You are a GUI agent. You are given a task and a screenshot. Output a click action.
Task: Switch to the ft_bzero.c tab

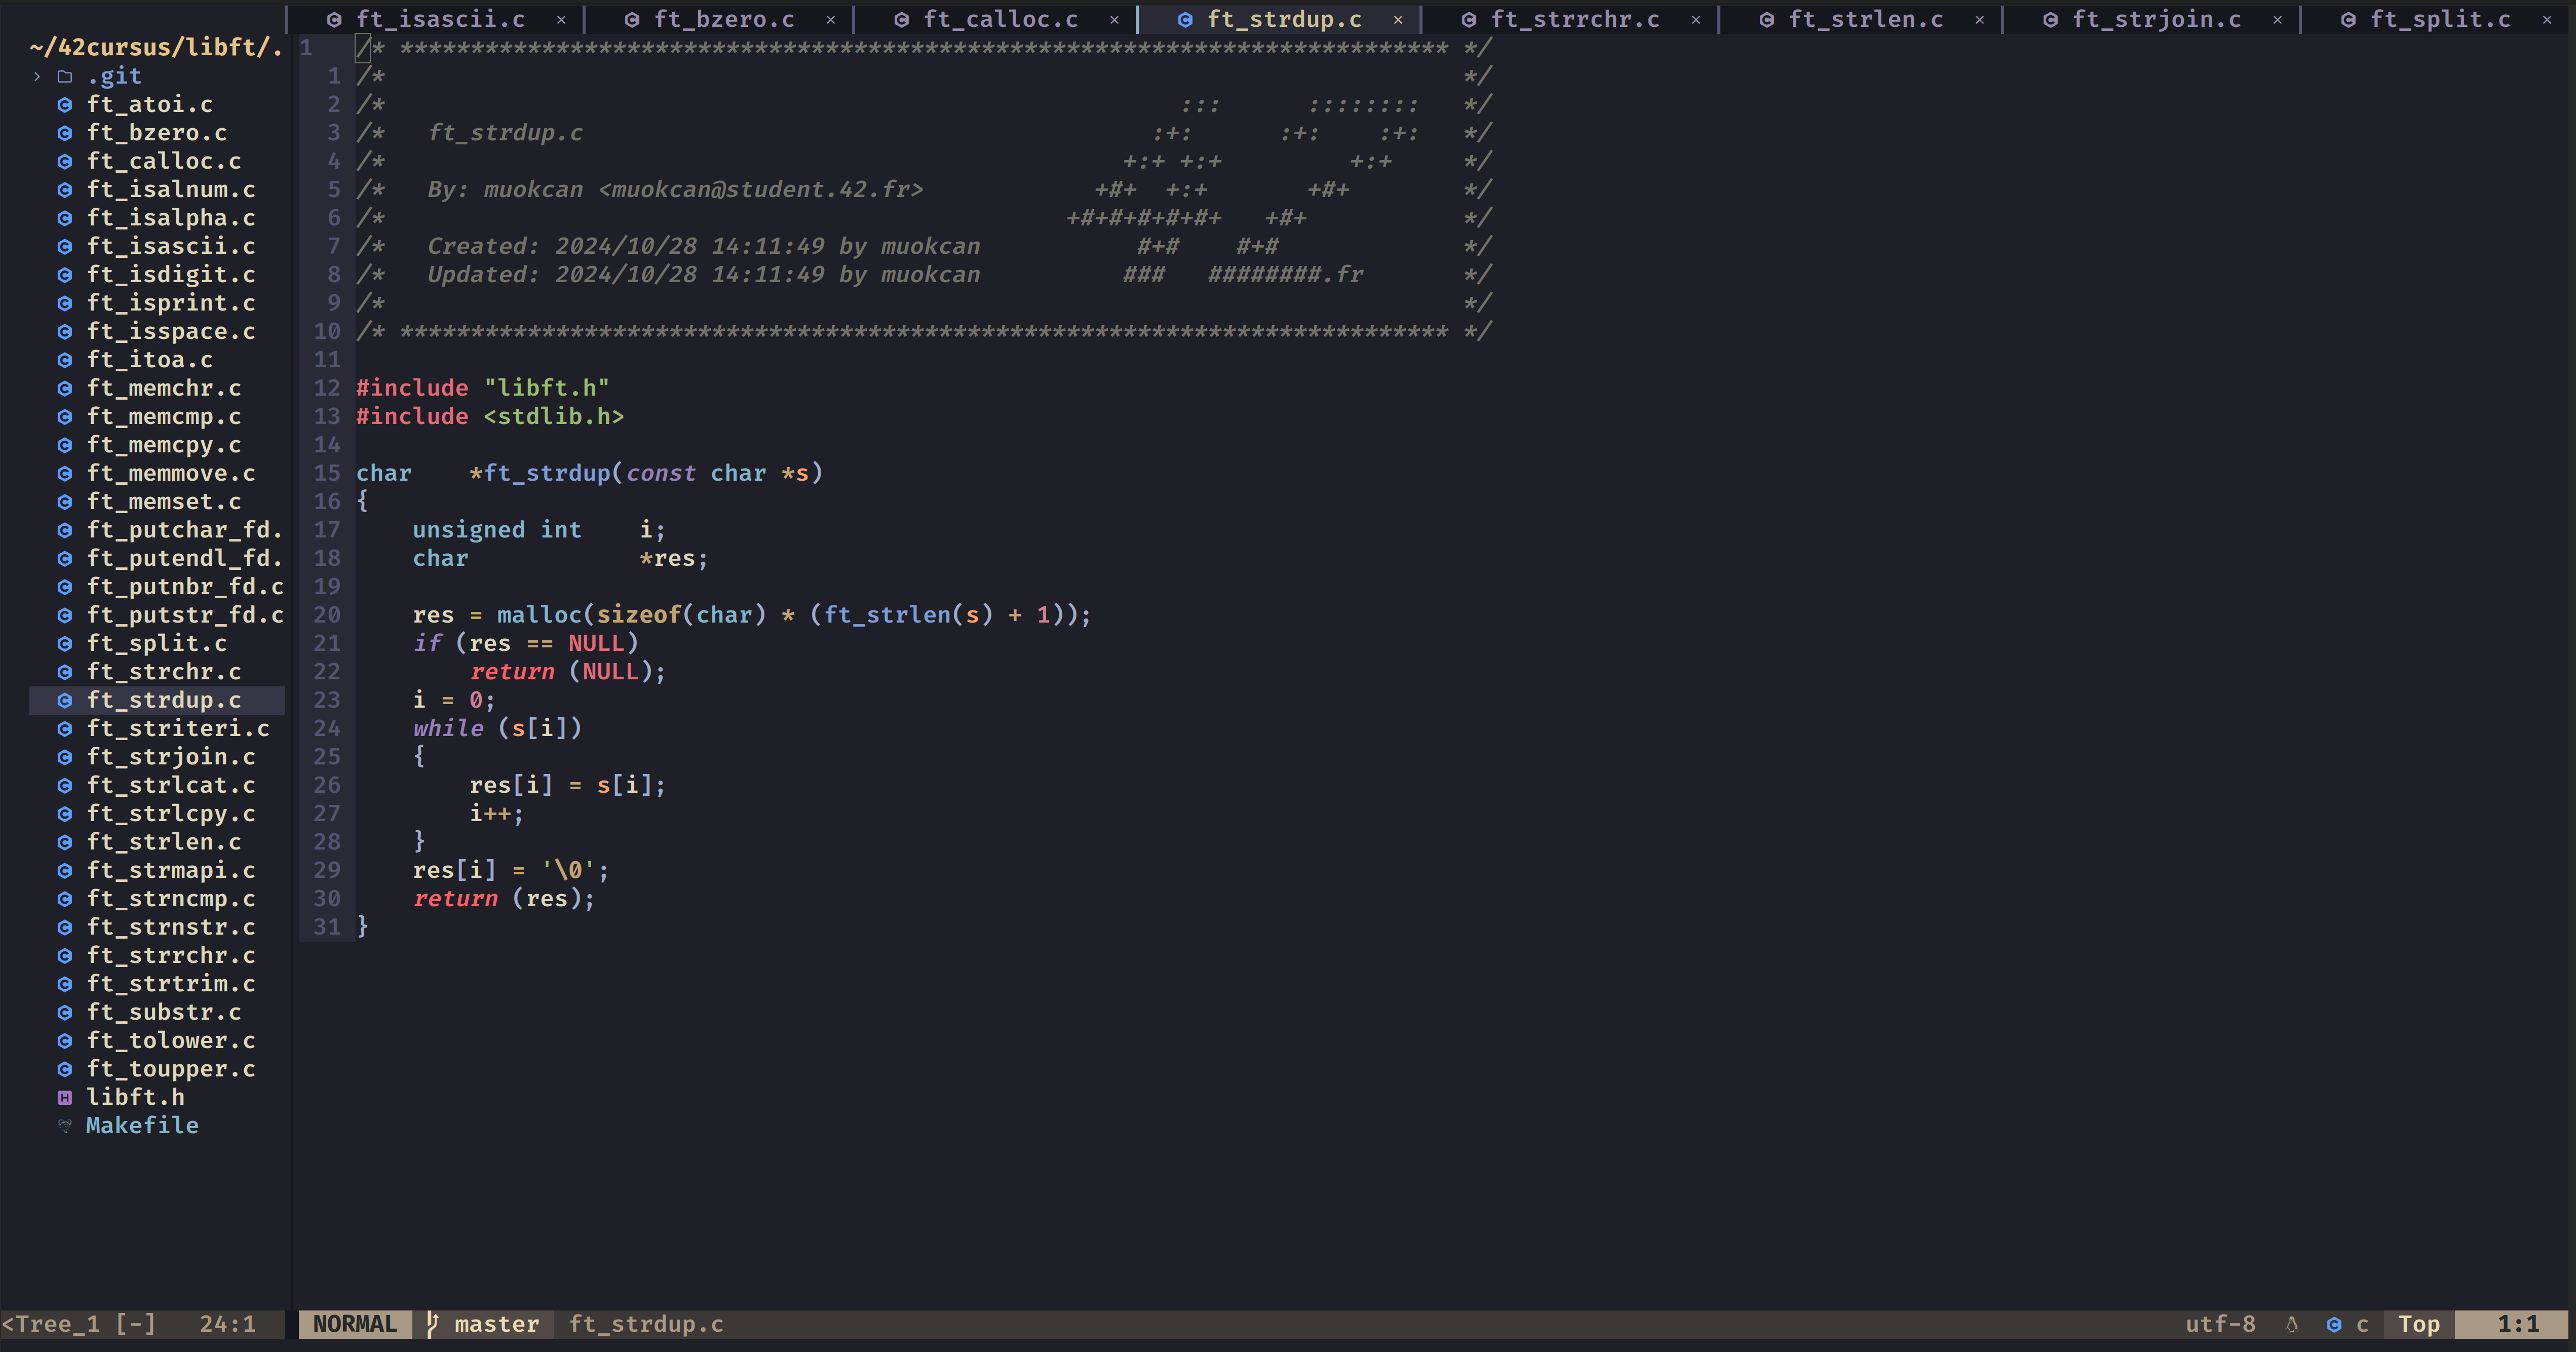click(x=724, y=19)
